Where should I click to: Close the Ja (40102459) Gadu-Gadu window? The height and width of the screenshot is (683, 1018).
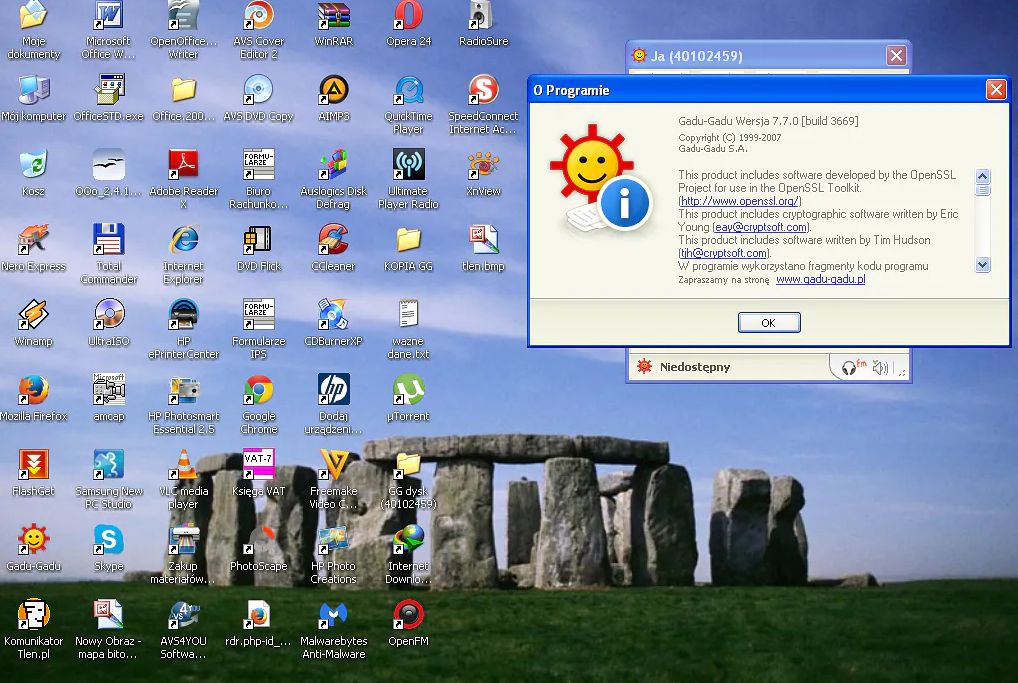pos(897,56)
